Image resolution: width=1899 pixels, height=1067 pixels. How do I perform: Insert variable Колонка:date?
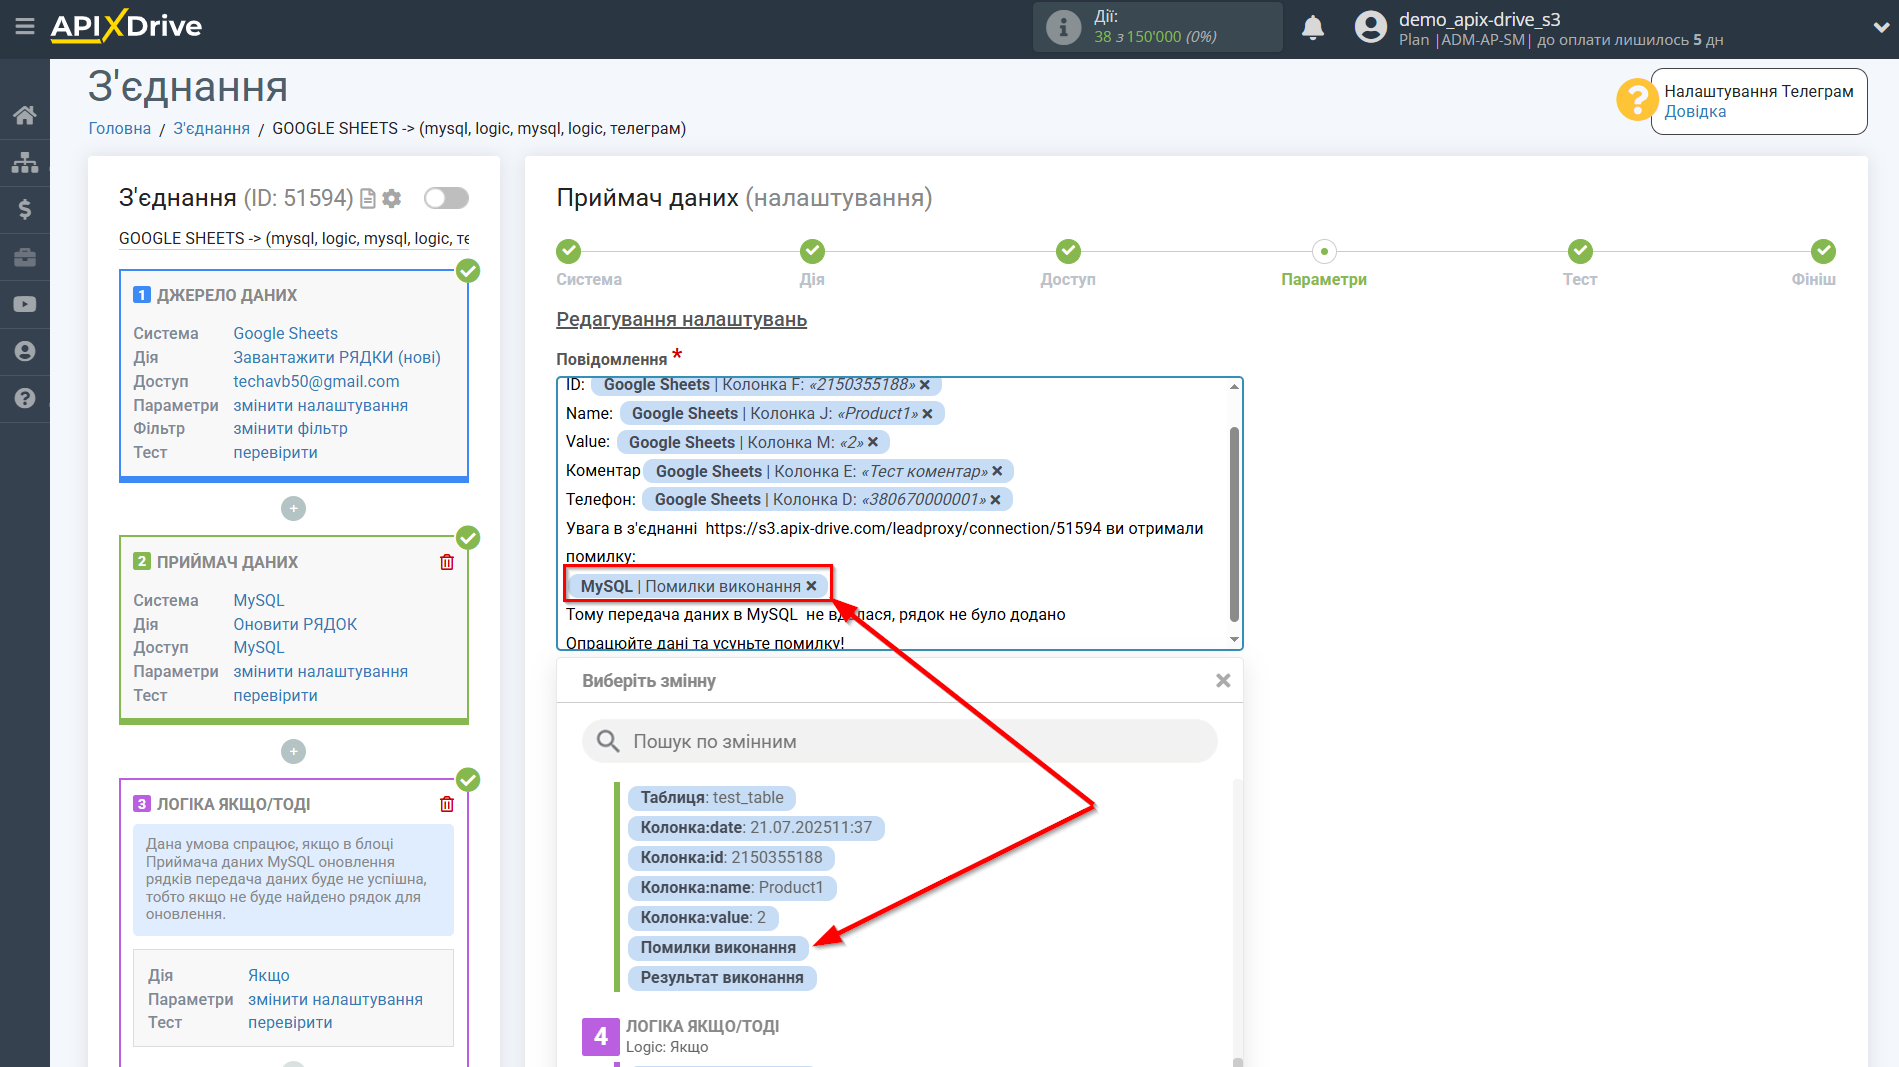coord(756,828)
